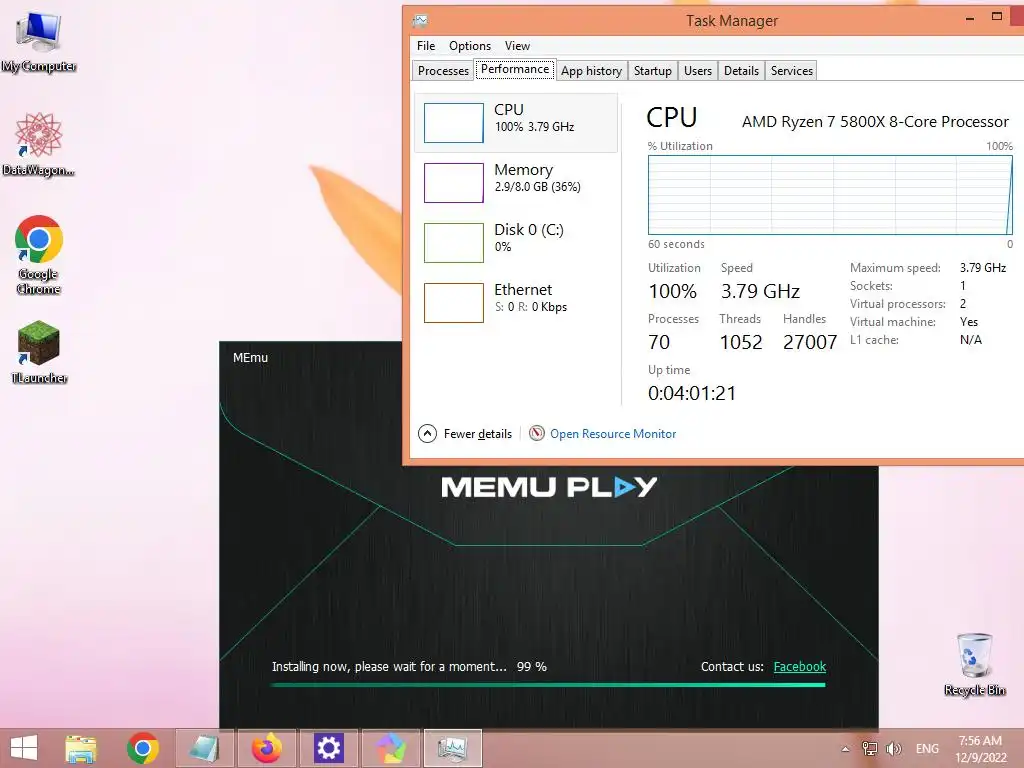
Task: Switch to the Processes tab
Action: (x=443, y=71)
